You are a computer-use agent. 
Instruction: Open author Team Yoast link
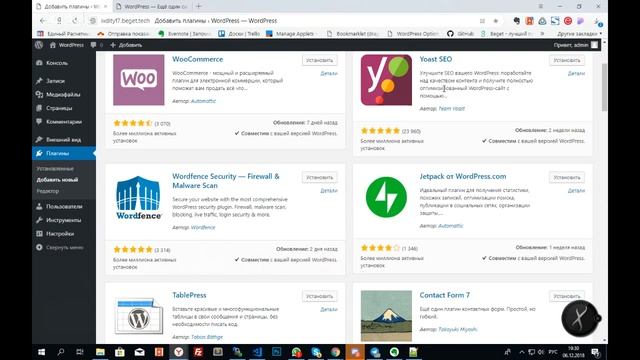(x=451, y=109)
